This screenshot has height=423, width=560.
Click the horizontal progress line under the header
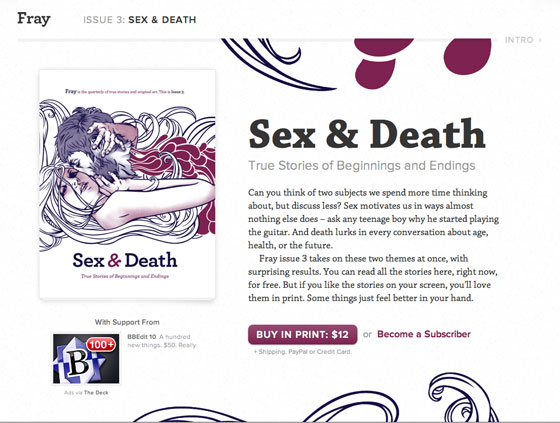(x=257, y=40)
